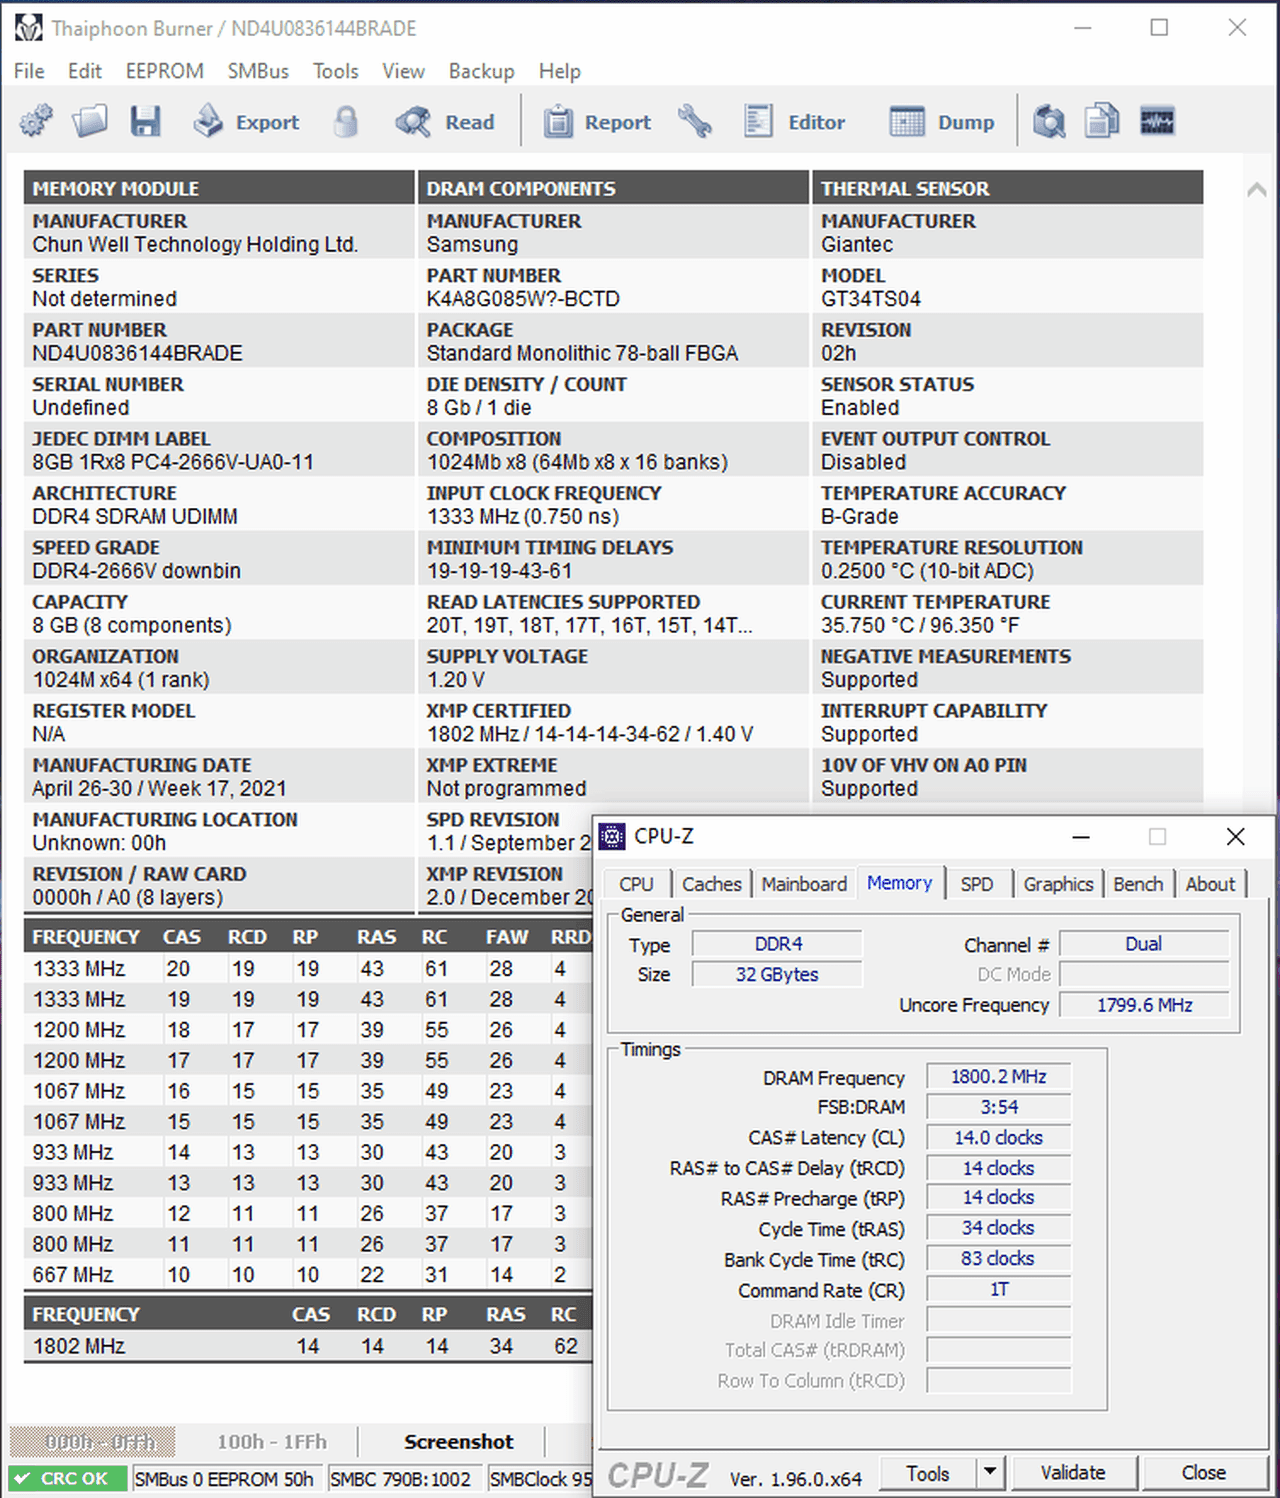Click the CPU-Z title bar app icon
This screenshot has height=1498, width=1280.
(612, 836)
